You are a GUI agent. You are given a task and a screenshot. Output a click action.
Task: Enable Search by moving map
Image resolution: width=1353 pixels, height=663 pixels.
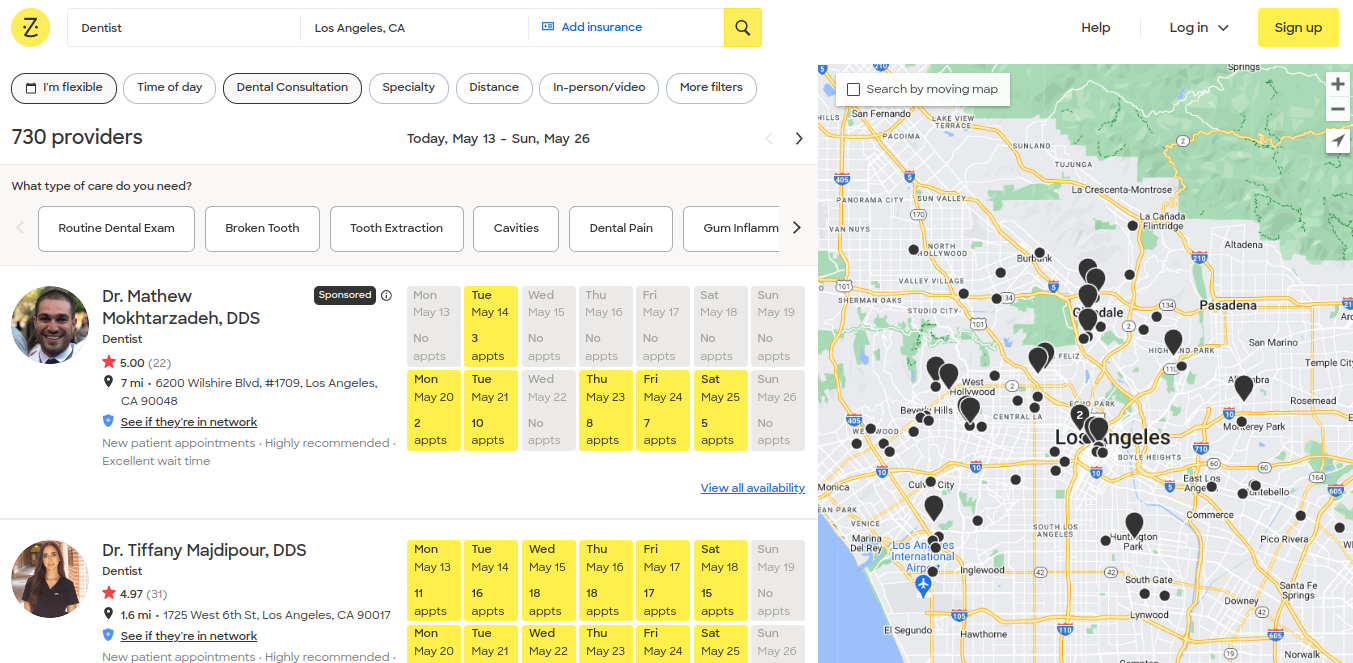coord(853,89)
